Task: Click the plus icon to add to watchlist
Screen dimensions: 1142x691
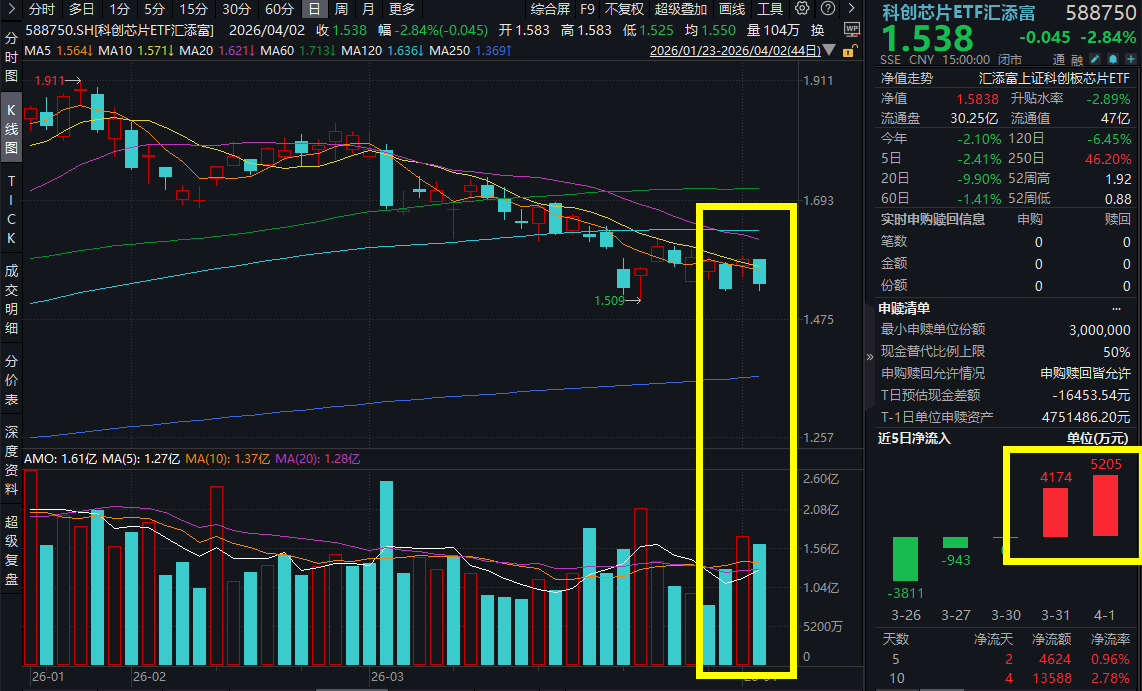Action: coord(1130,59)
